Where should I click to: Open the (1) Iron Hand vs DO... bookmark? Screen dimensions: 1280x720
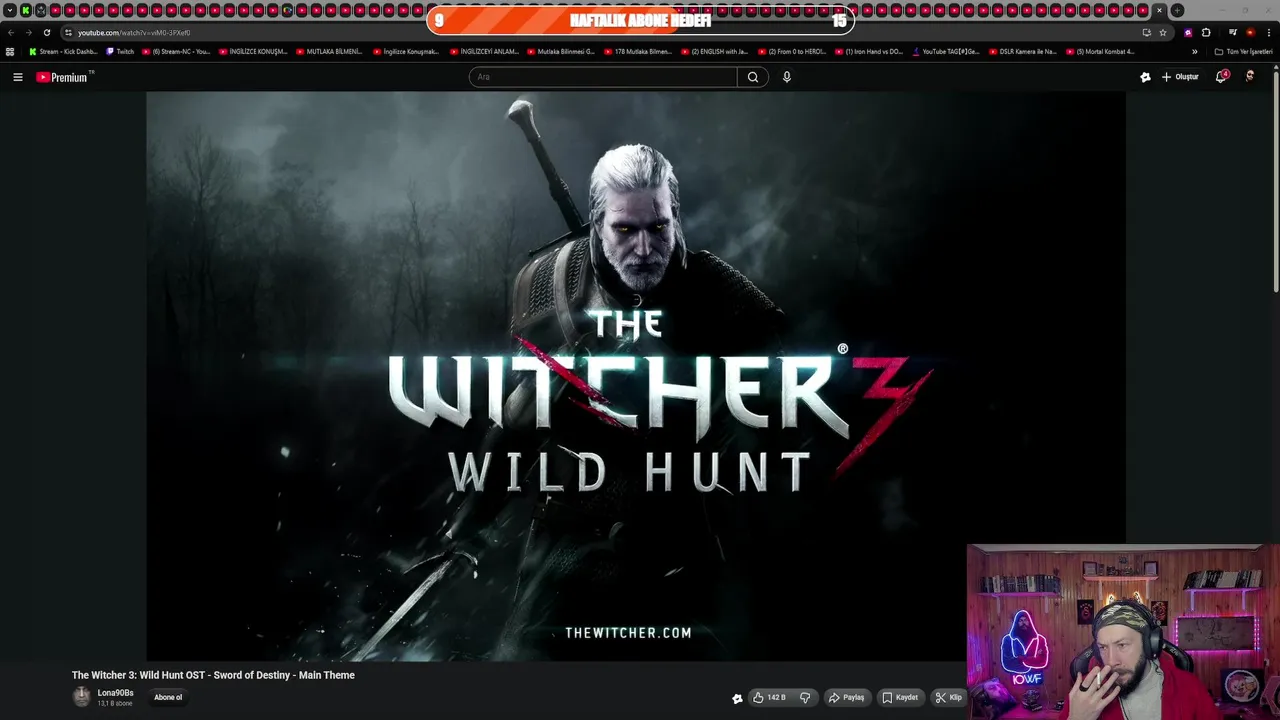[x=869, y=51]
